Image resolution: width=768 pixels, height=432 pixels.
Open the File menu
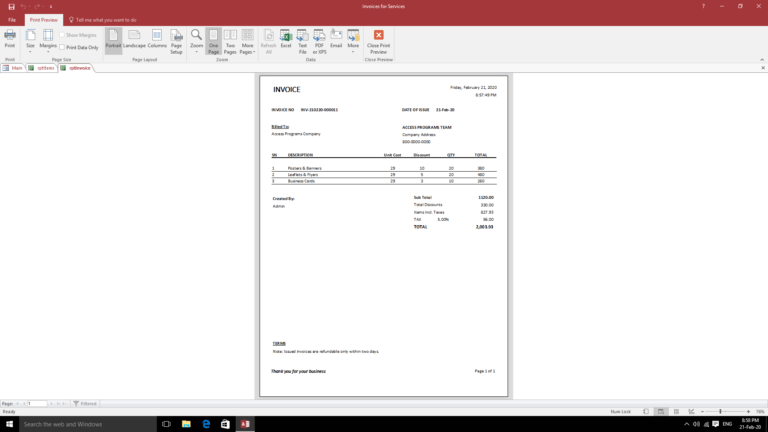coord(12,20)
